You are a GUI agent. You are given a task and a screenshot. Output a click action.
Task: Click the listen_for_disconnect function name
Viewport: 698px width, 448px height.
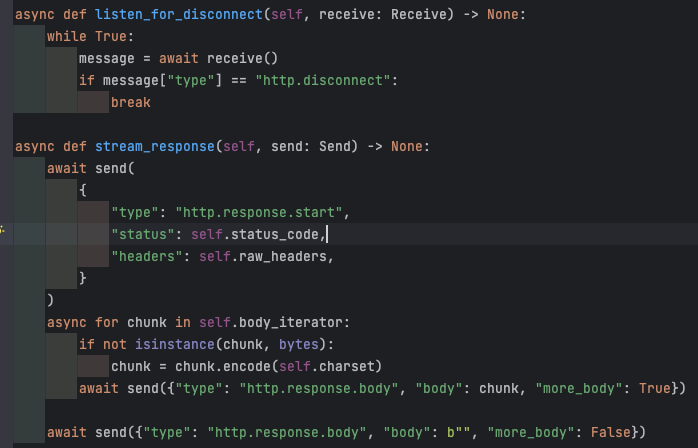(x=179, y=15)
